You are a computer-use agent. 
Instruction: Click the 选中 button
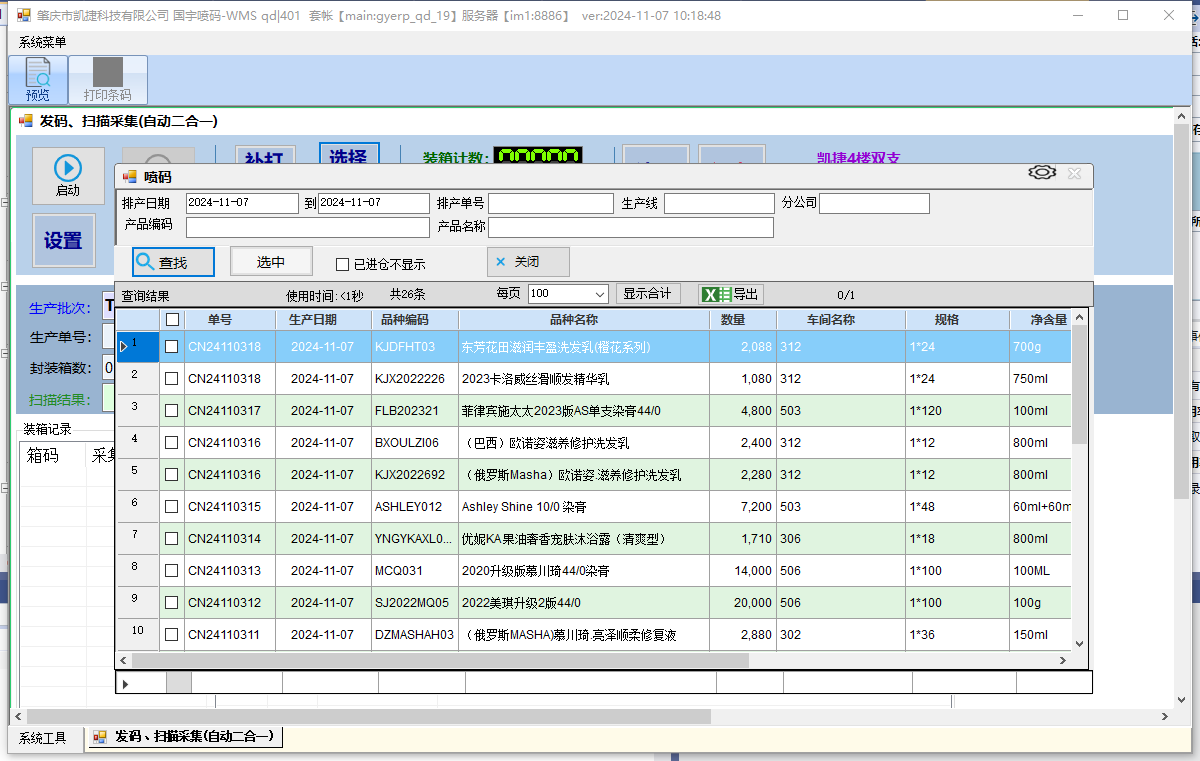[271, 262]
